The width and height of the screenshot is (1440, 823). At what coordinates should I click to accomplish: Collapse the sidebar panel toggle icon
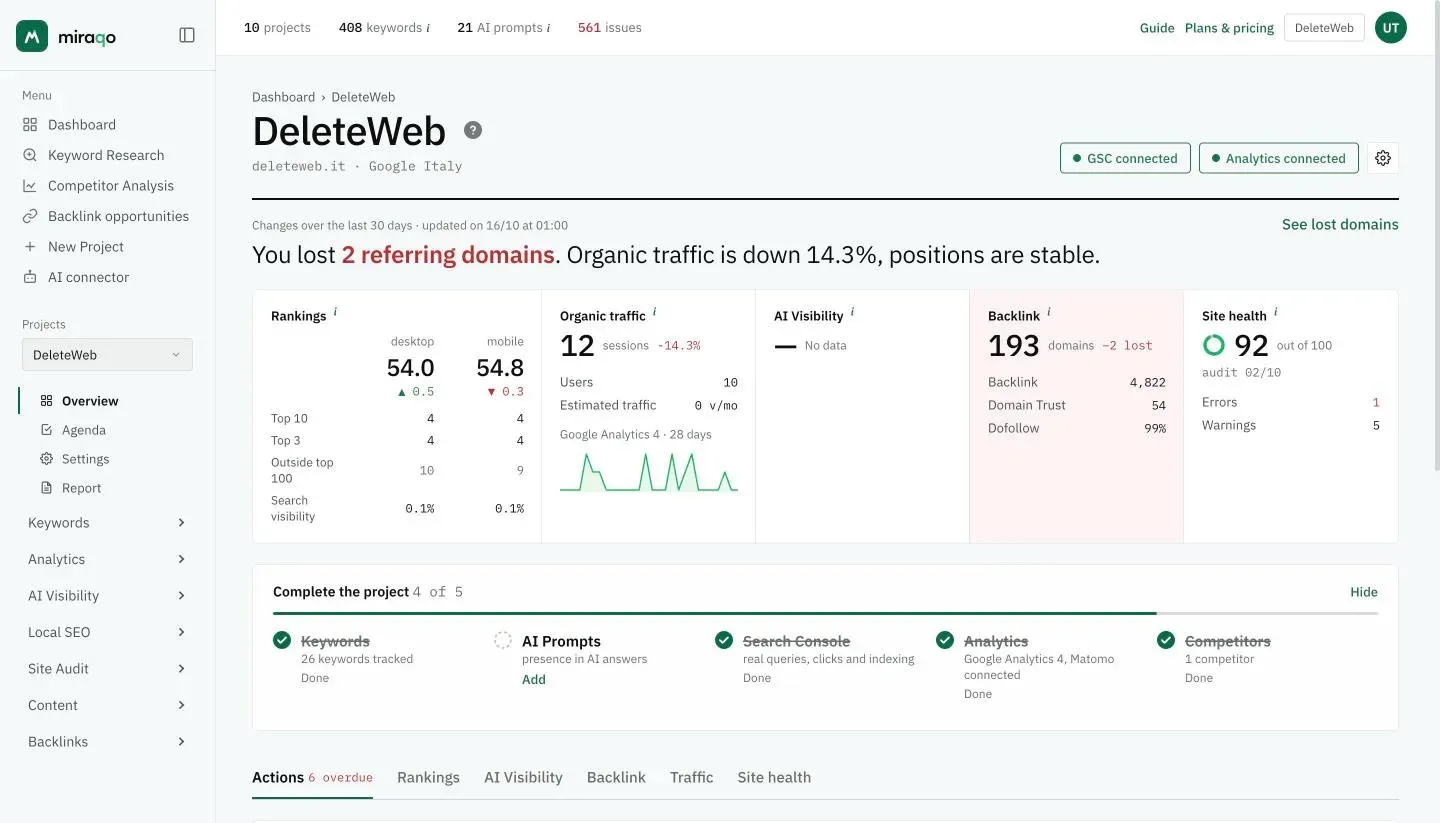point(187,35)
